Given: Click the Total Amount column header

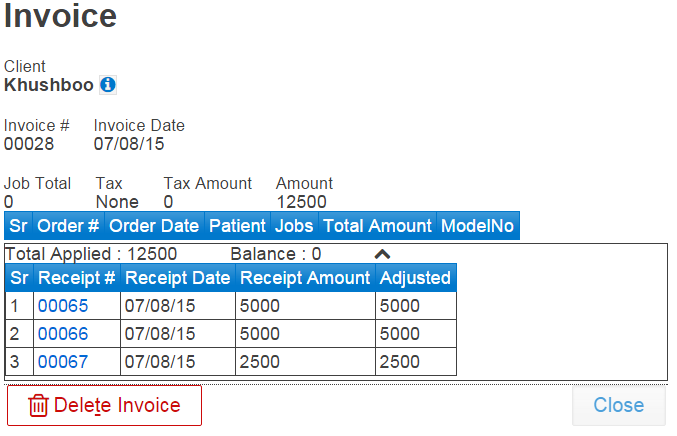Looking at the screenshot, I should tap(377, 226).
